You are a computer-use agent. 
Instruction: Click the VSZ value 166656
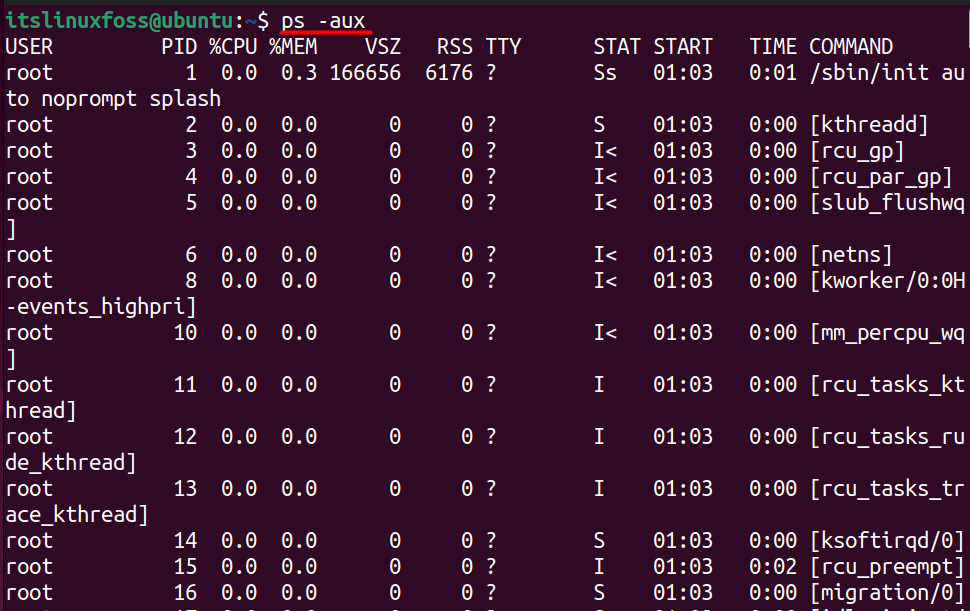click(365, 73)
